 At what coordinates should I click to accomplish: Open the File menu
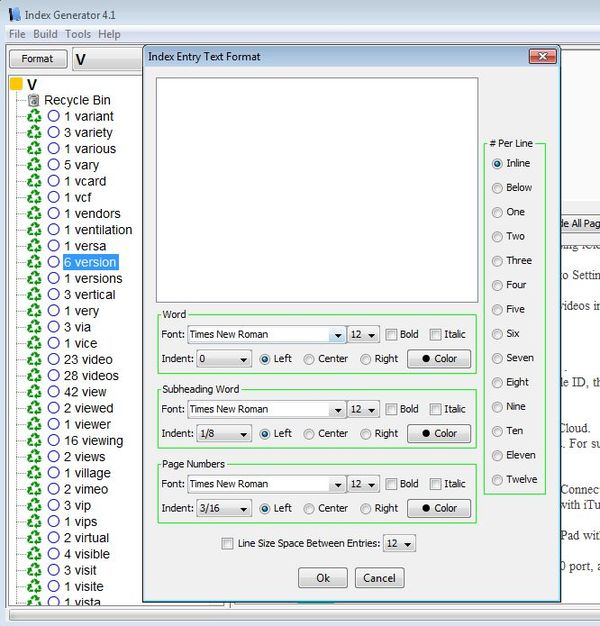pos(17,34)
